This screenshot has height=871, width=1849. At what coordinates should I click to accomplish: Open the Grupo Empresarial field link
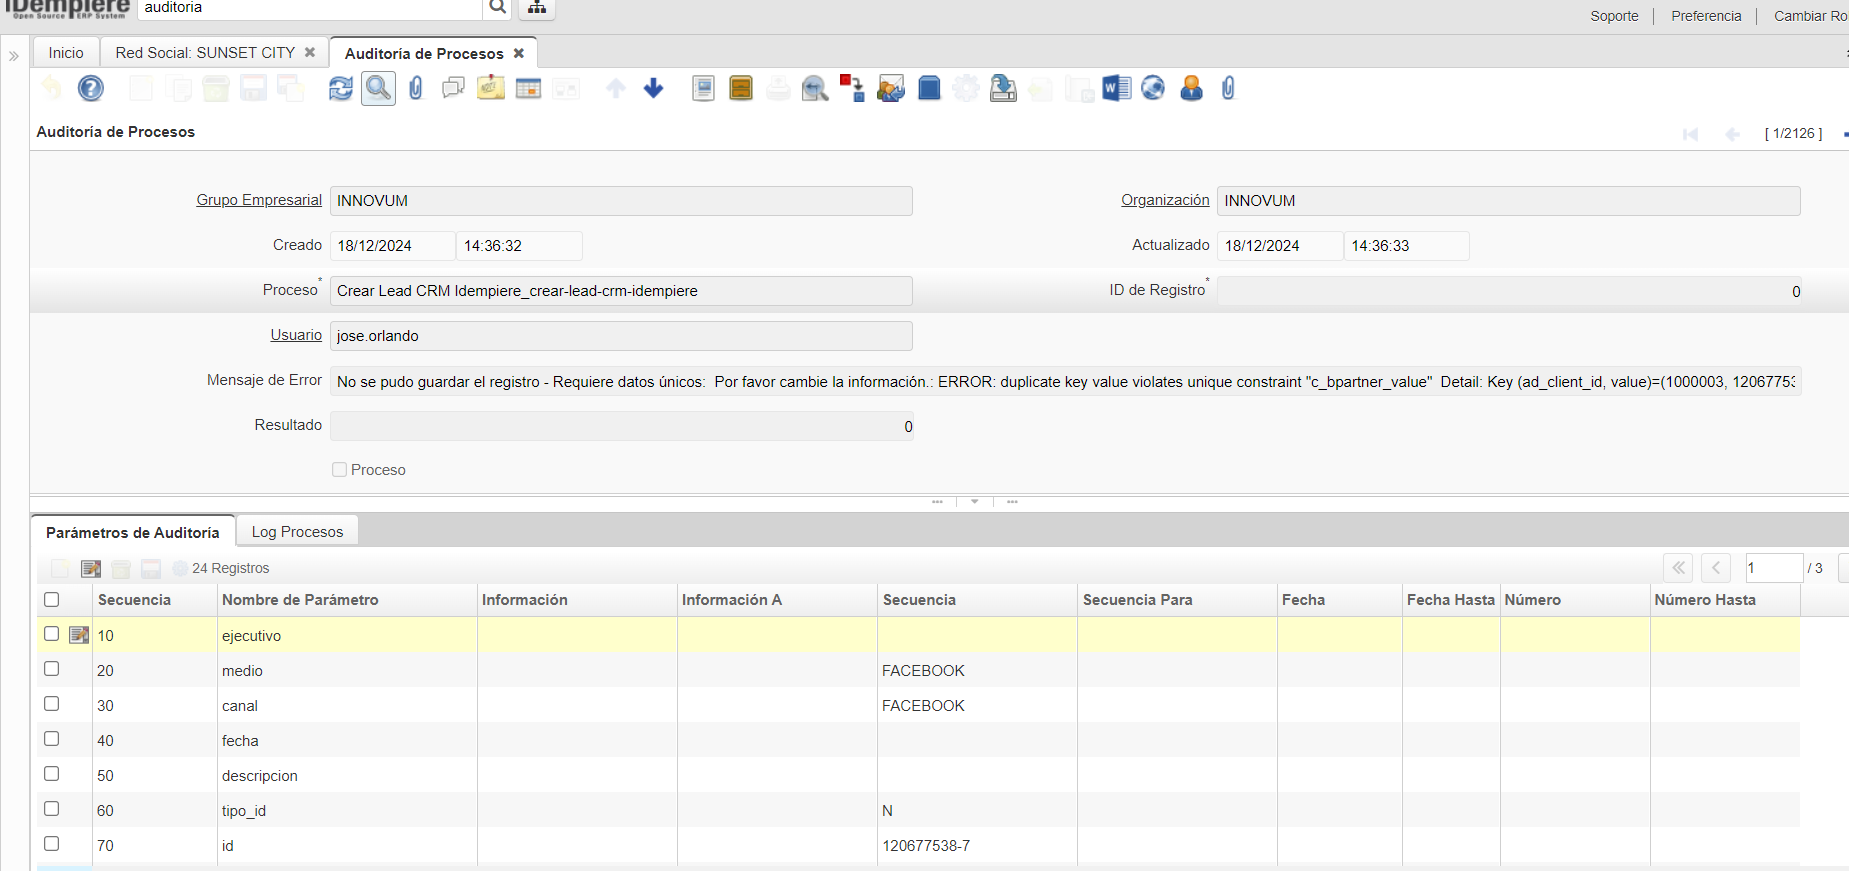259,200
